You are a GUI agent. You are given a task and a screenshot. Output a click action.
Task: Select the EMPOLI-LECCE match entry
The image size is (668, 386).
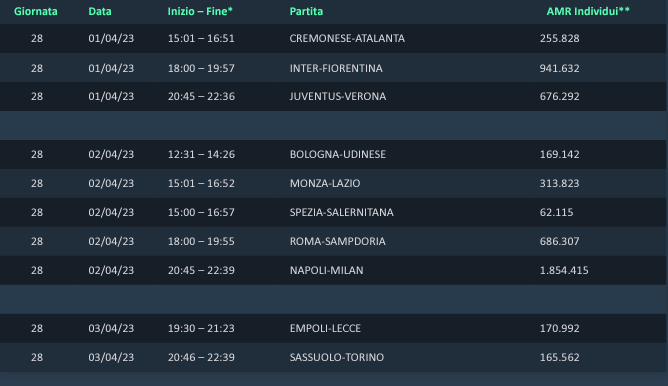[x=325, y=328]
